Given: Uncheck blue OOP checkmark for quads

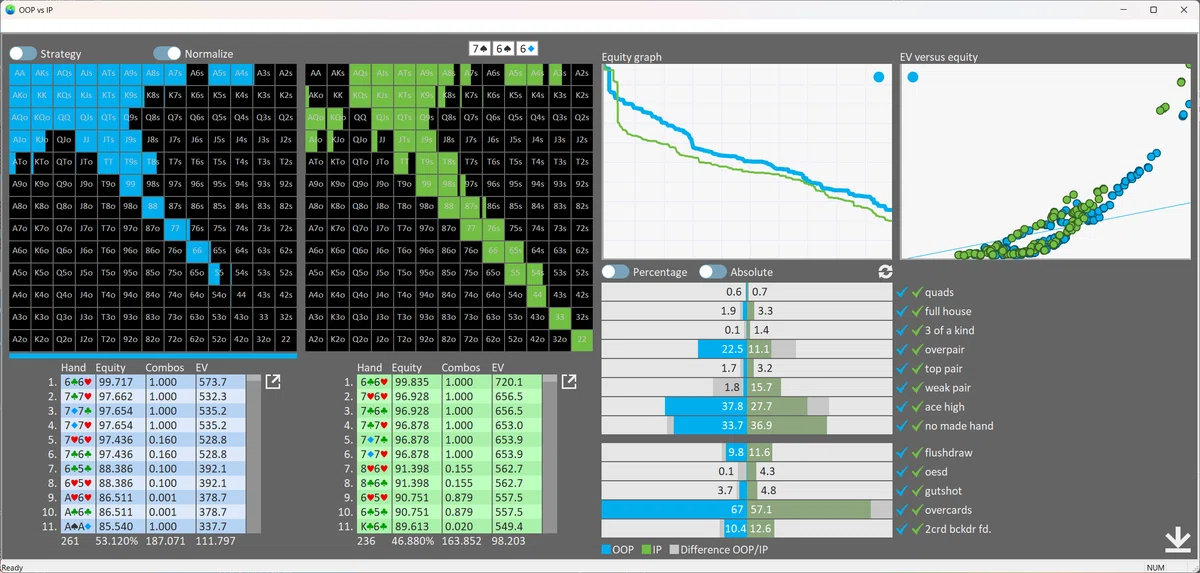Looking at the screenshot, I should [902, 292].
